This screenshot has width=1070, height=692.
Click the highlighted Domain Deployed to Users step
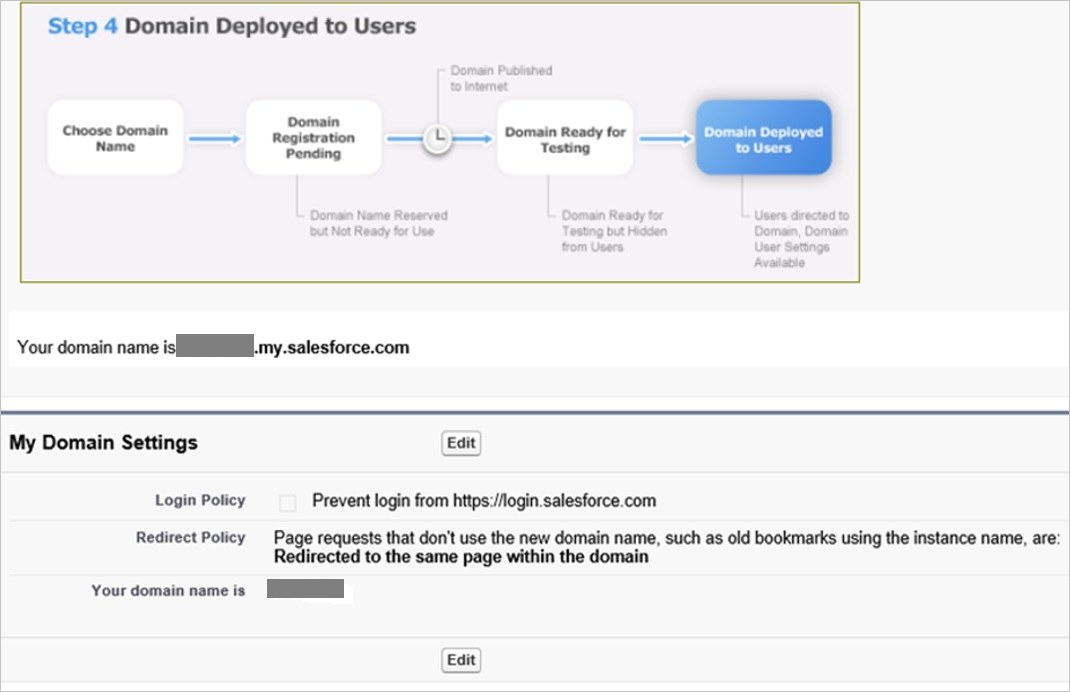coord(764,138)
